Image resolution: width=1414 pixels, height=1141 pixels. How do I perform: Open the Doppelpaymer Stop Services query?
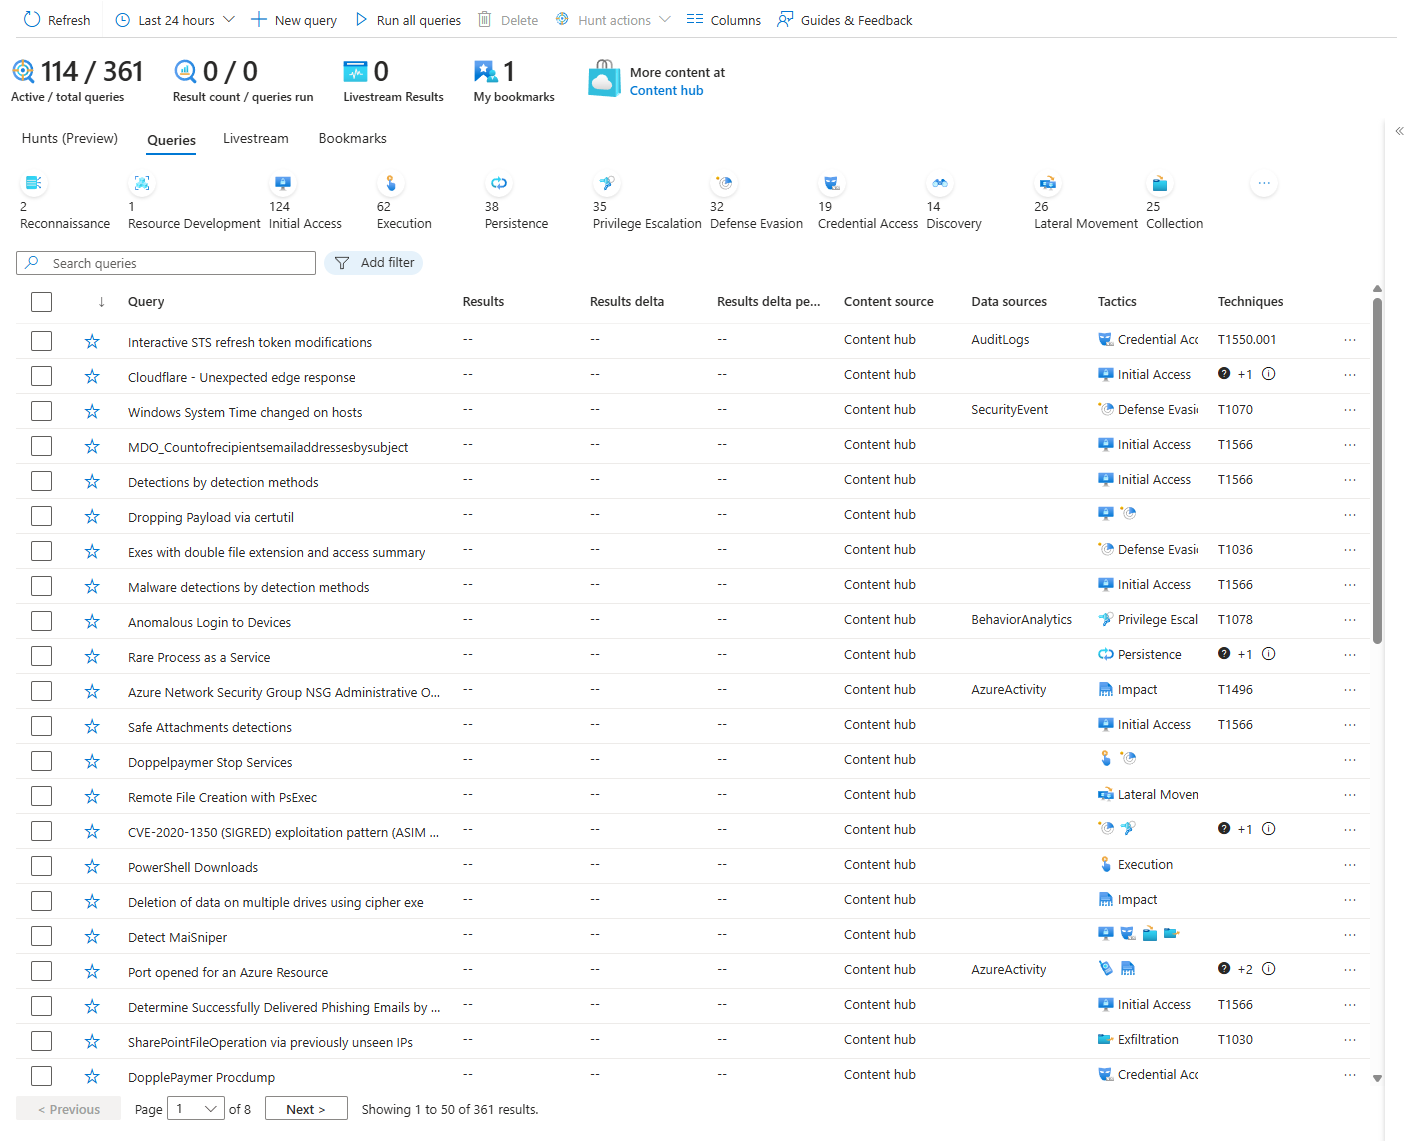(210, 762)
